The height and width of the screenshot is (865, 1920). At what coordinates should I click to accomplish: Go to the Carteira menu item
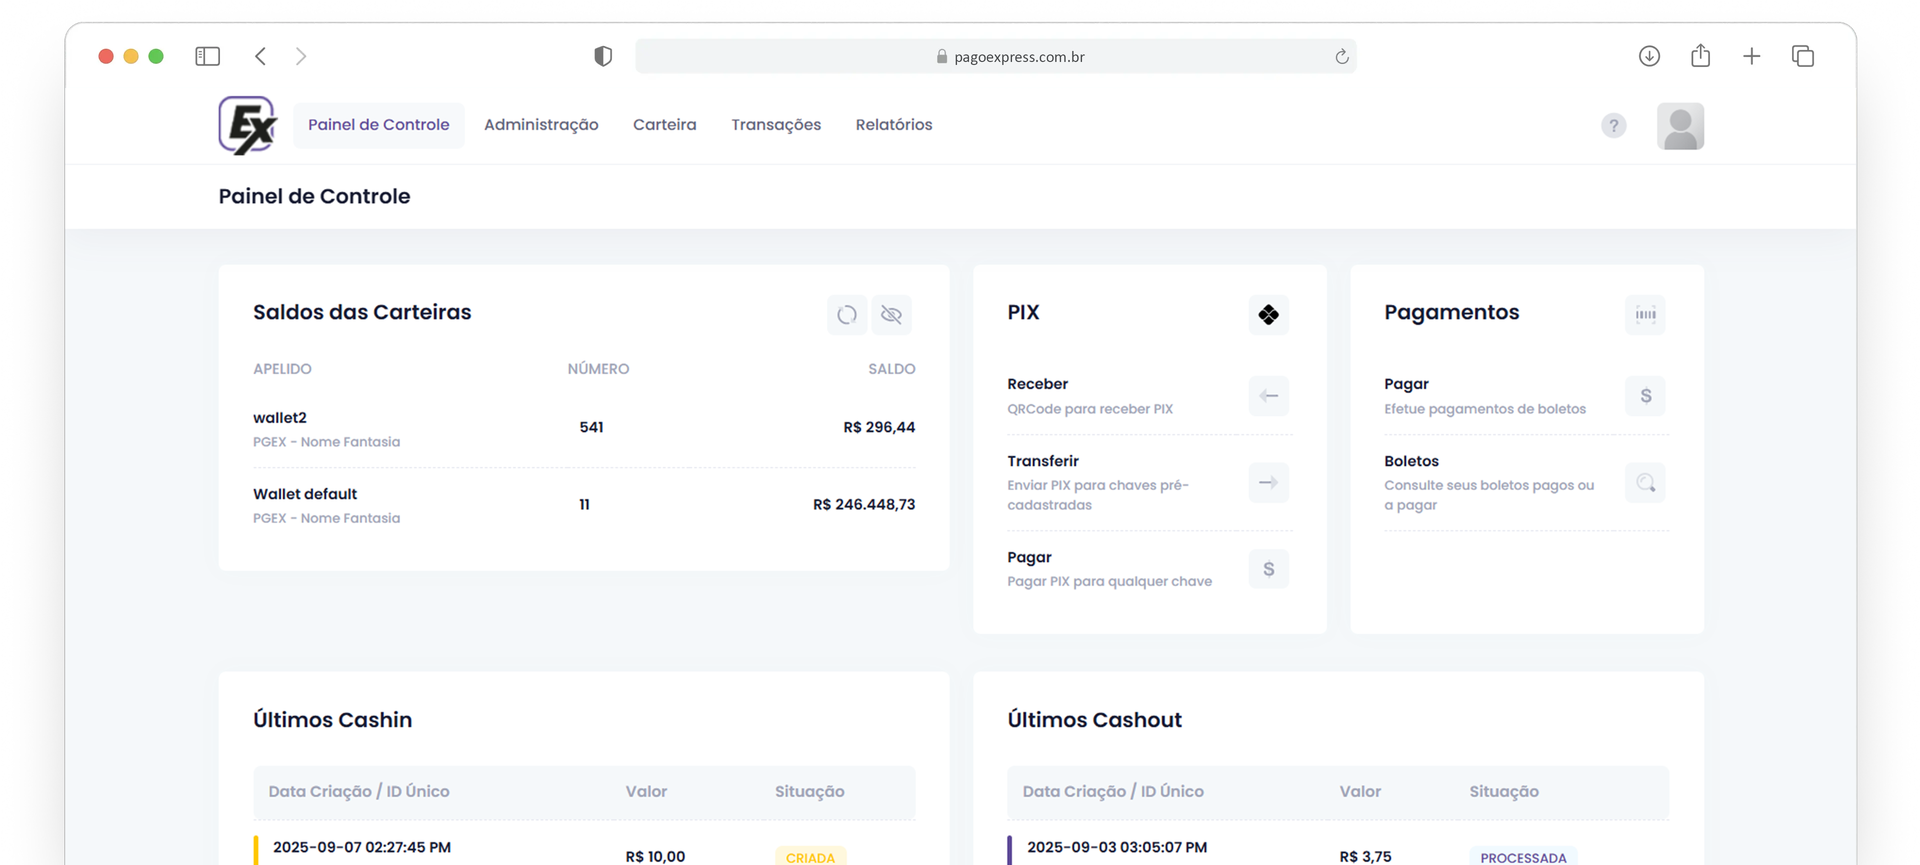(664, 125)
